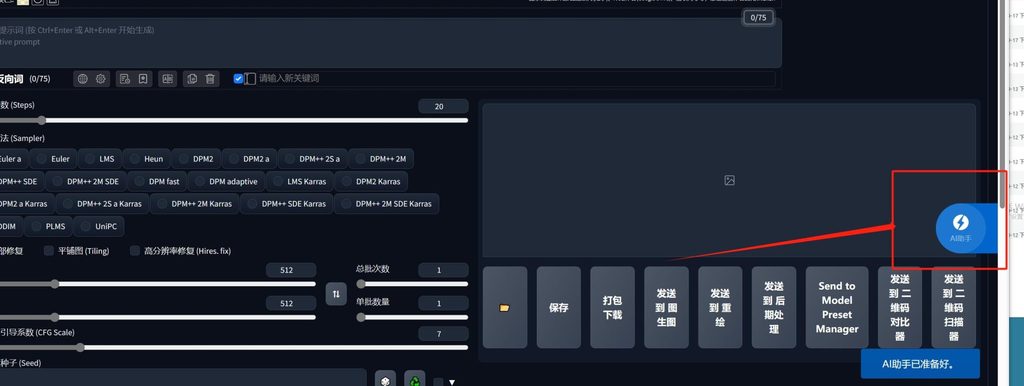
Task: Click the Steps value field showing 20
Action: (443, 106)
